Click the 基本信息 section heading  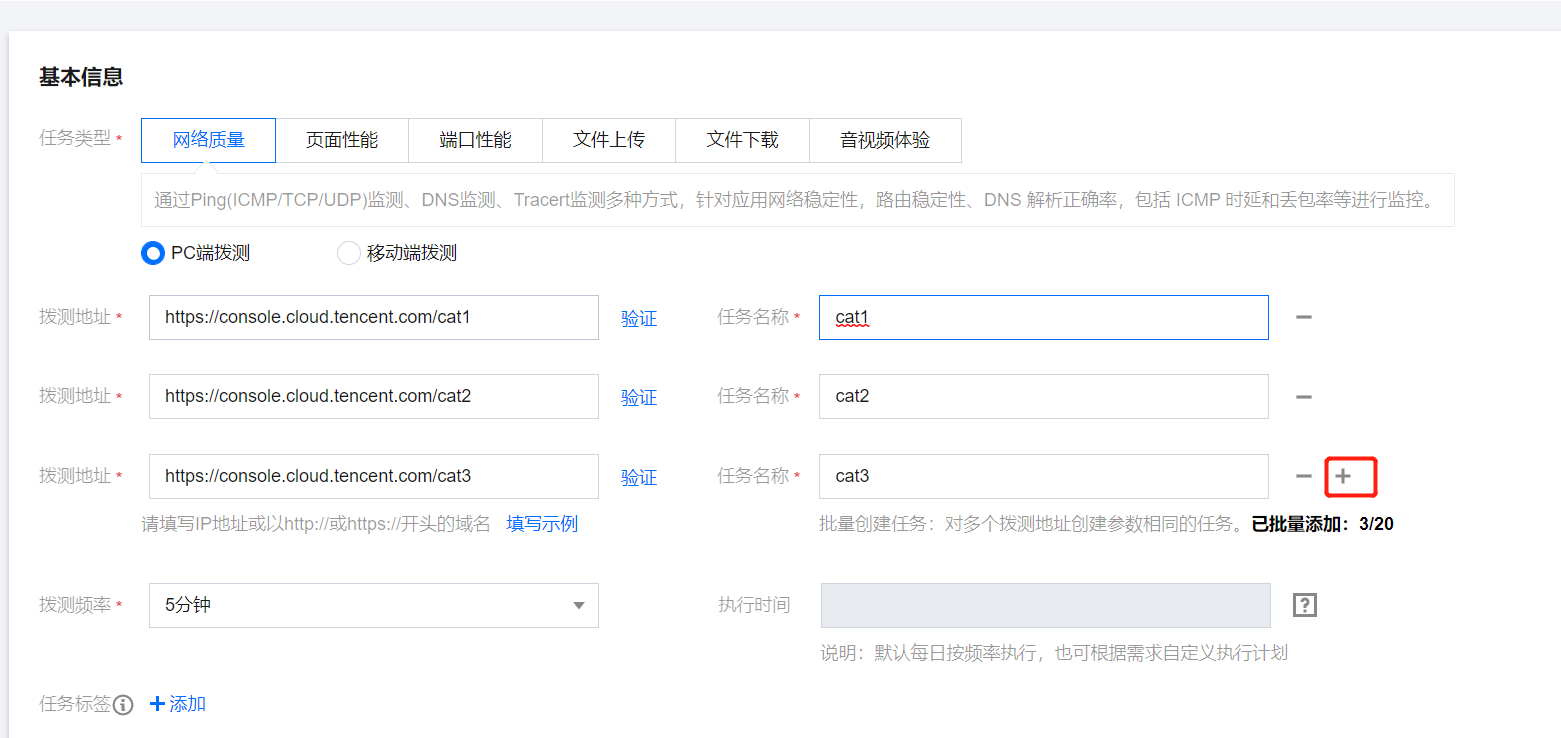coord(81,77)
